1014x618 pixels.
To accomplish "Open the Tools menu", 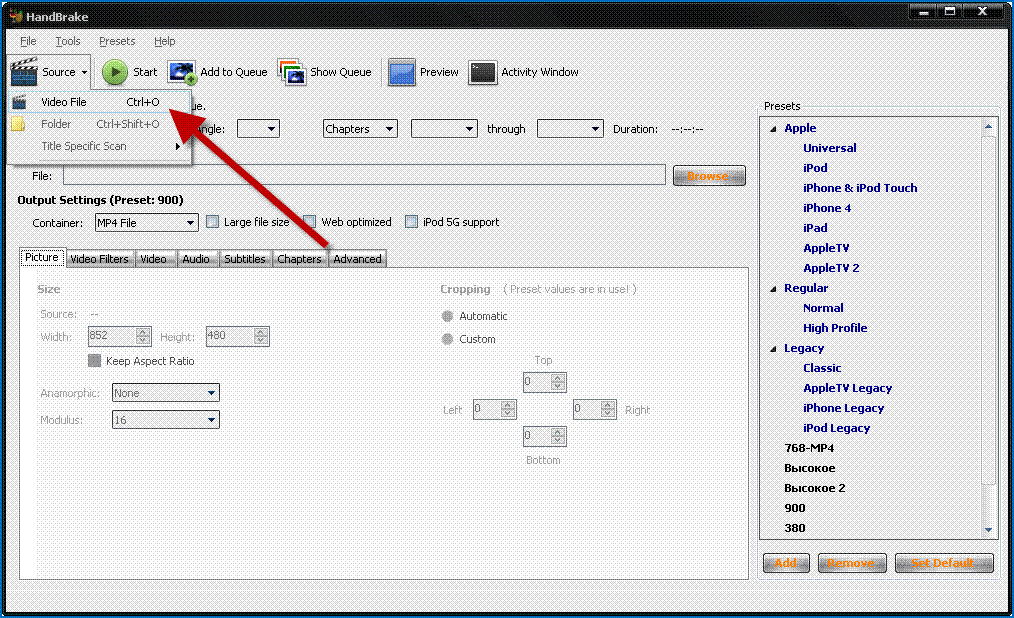I will click(68, 41).
